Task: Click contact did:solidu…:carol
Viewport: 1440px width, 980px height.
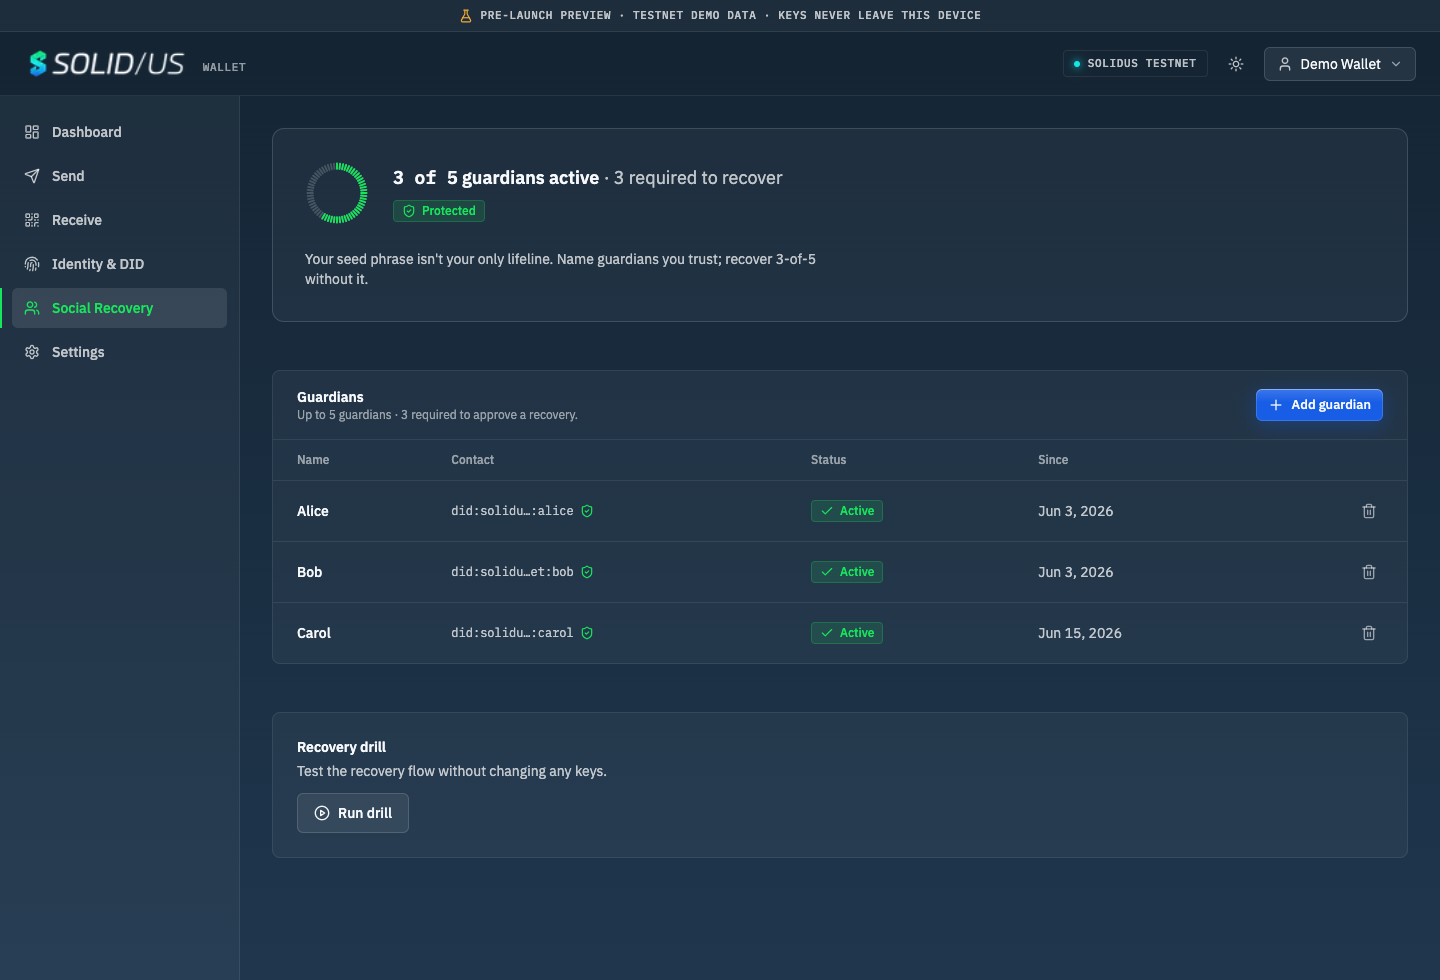Action: coord(512,633)
